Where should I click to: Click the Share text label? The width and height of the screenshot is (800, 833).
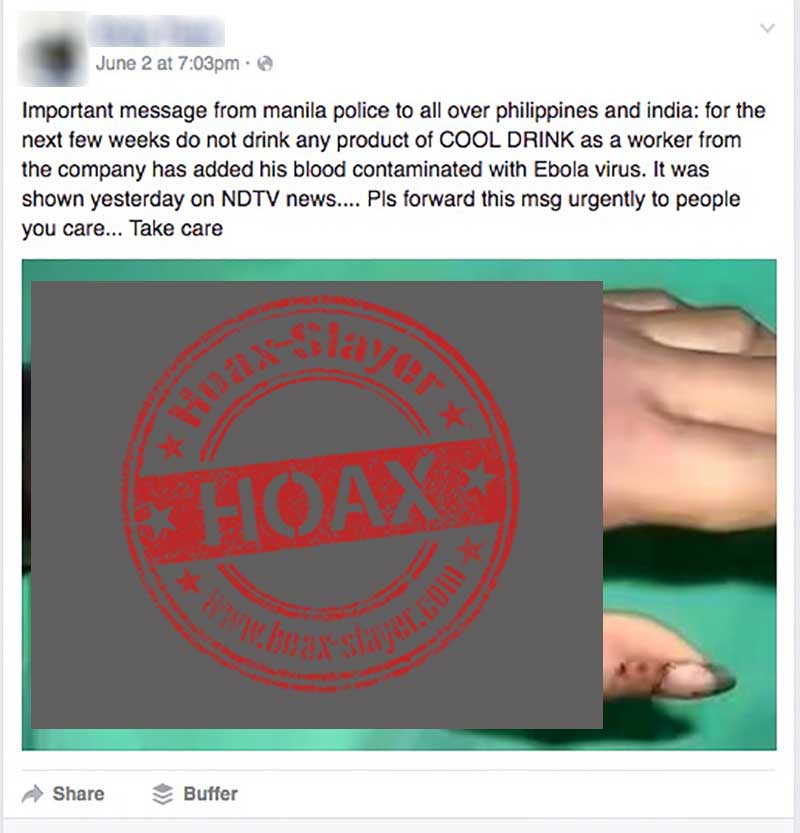78,794
